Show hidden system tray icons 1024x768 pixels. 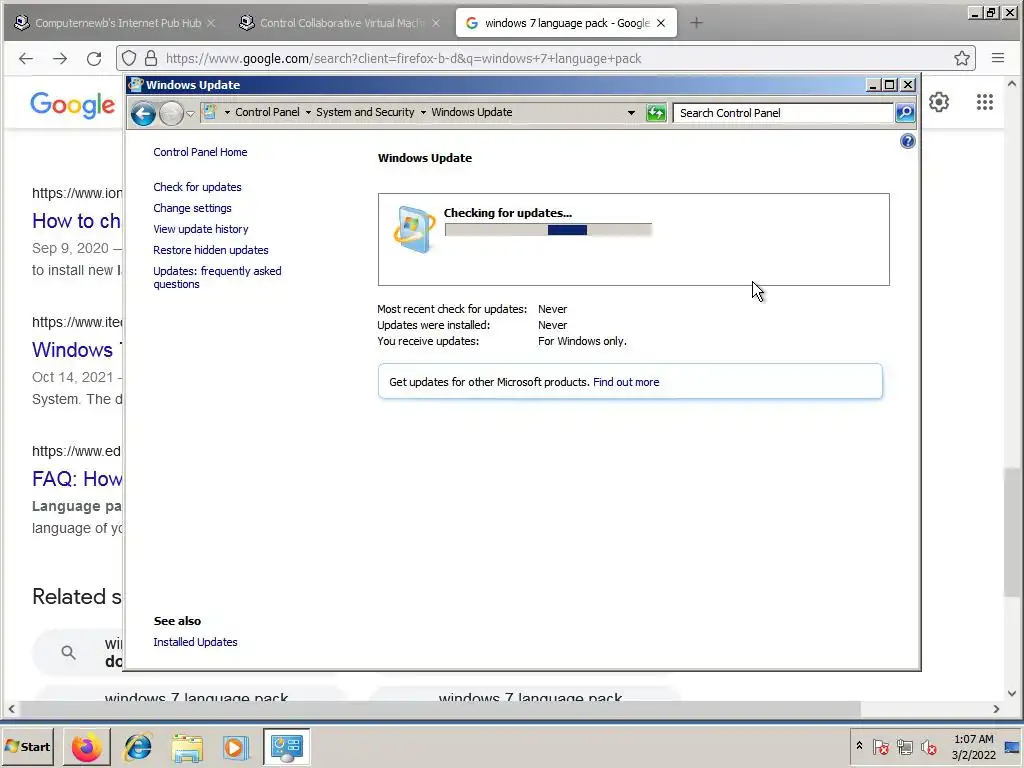click(x=859, y=746)
